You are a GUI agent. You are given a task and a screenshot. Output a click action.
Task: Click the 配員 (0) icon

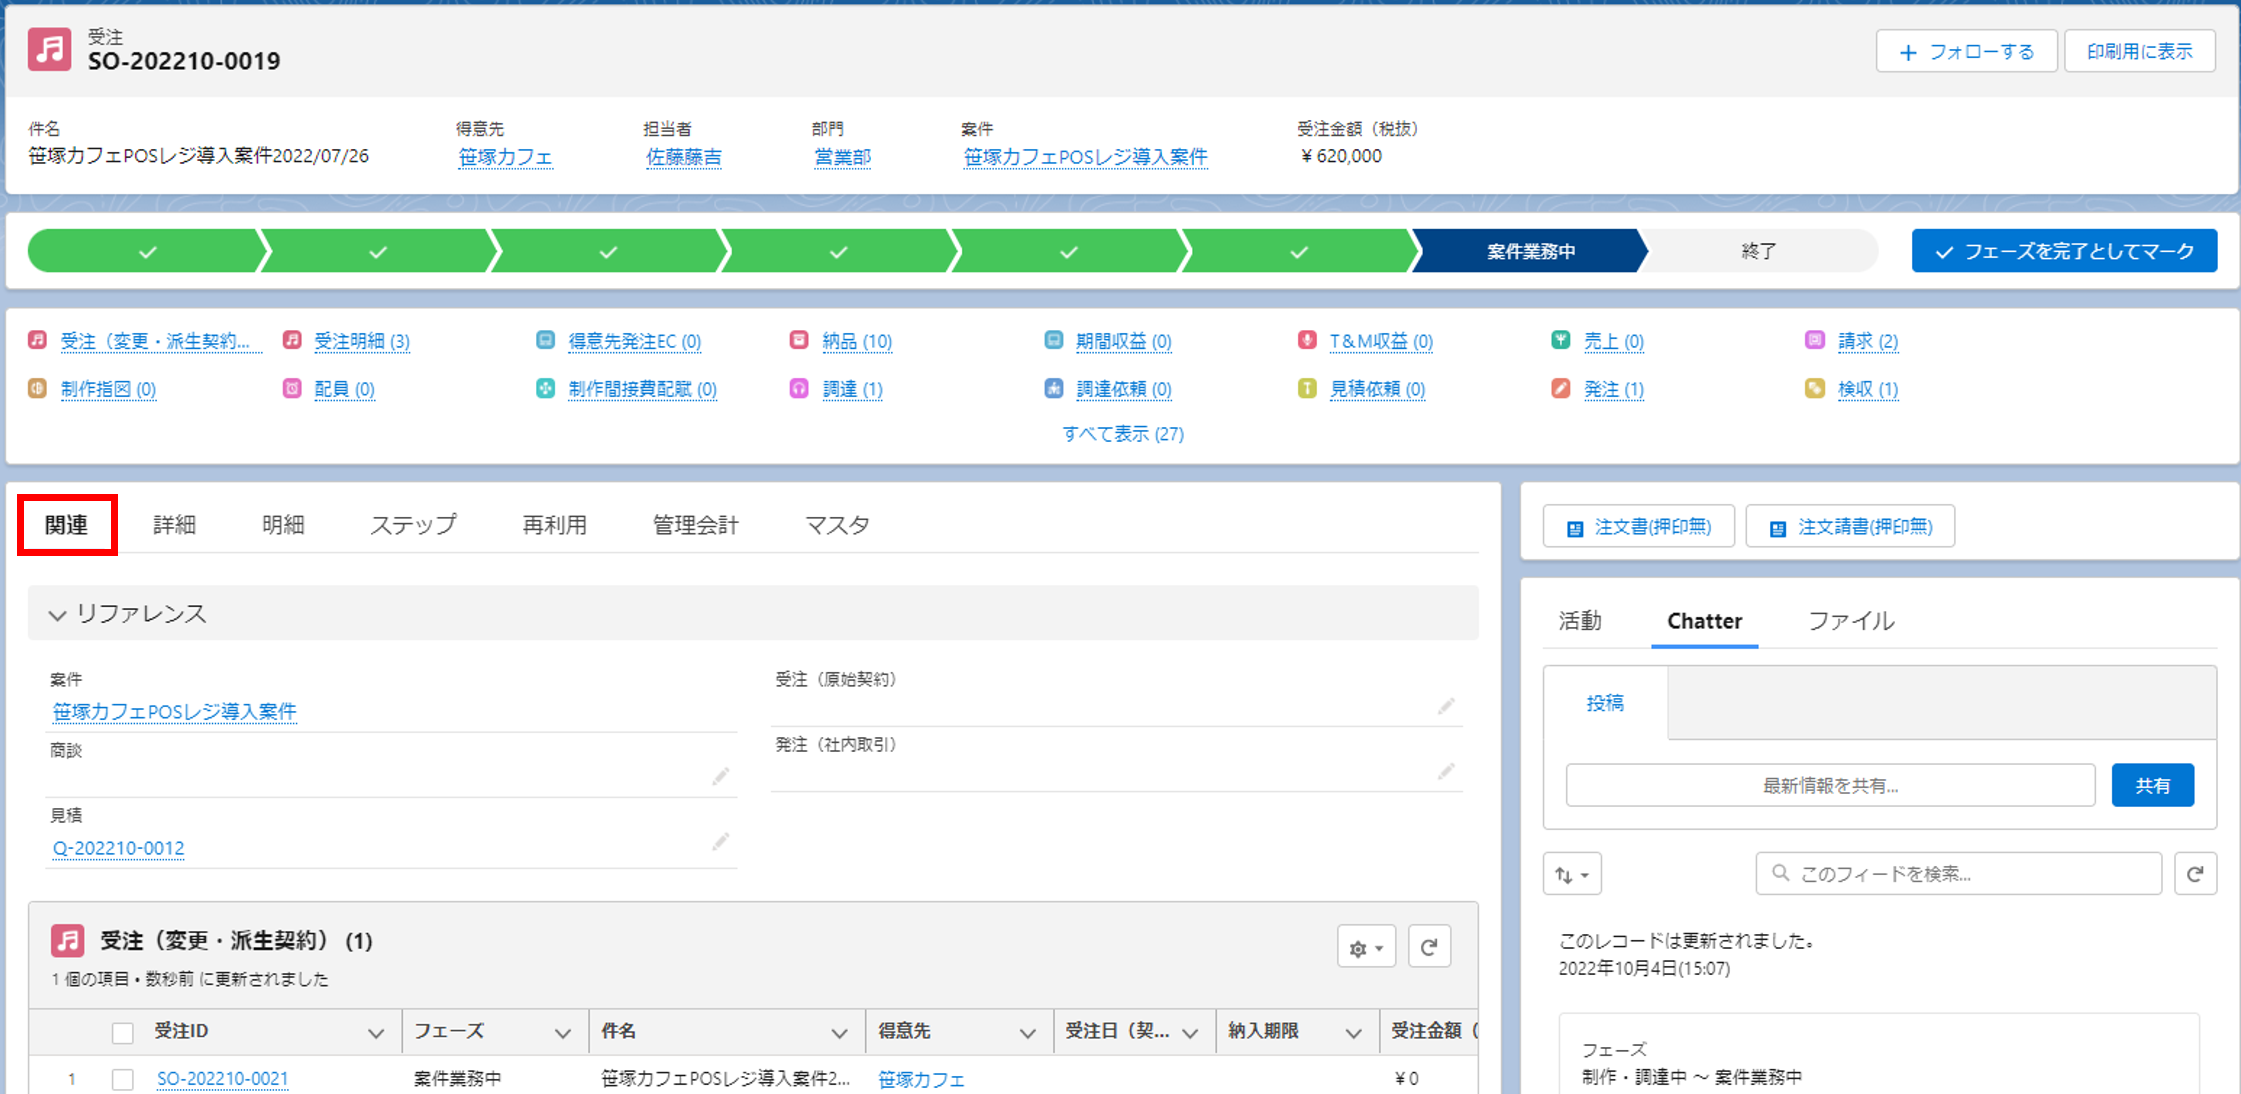292,388
